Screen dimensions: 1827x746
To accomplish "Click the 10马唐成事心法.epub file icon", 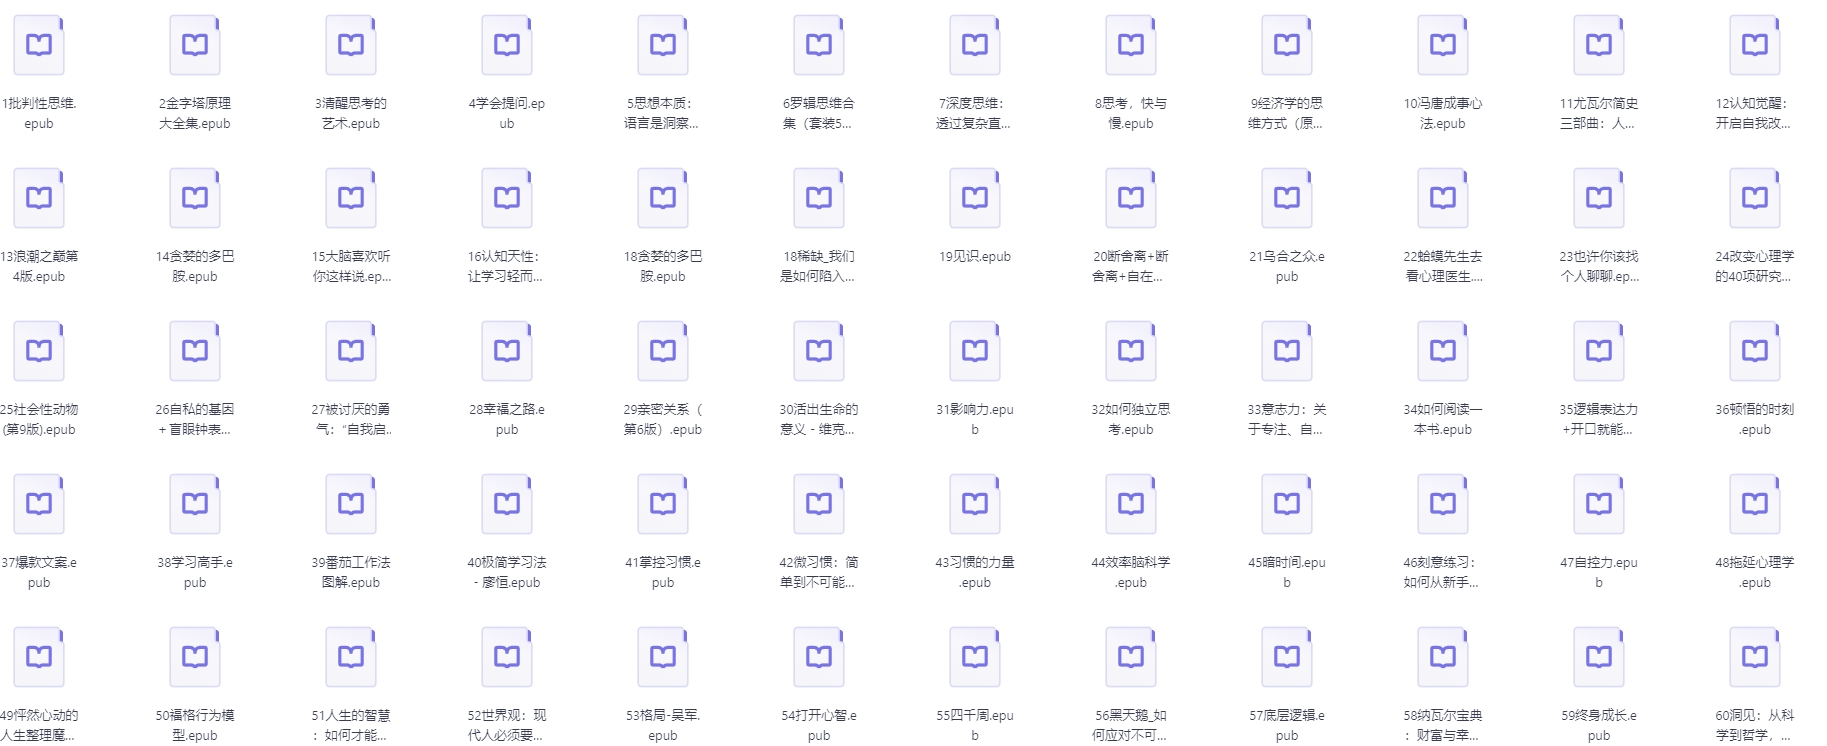I will click(x=1443, y=45).
